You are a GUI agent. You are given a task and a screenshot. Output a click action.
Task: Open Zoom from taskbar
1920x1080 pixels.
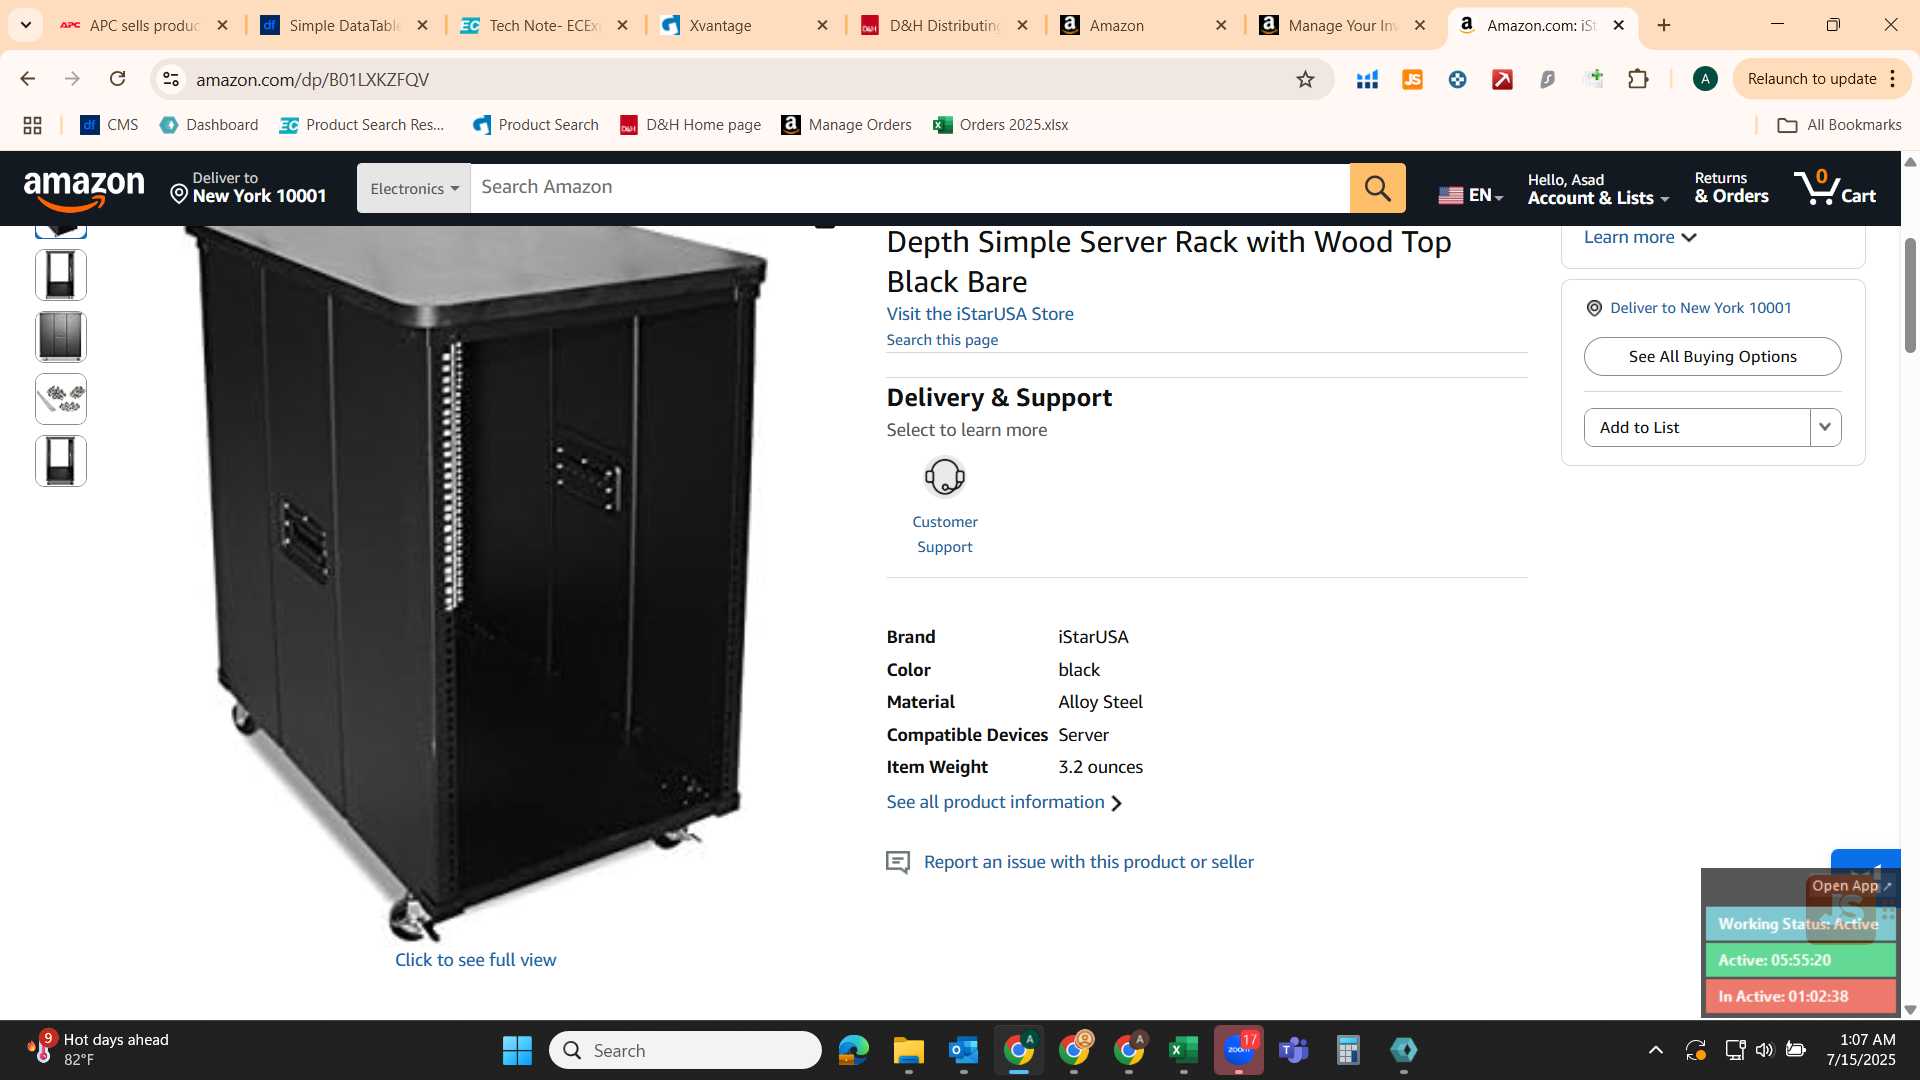[1239, 1050]
